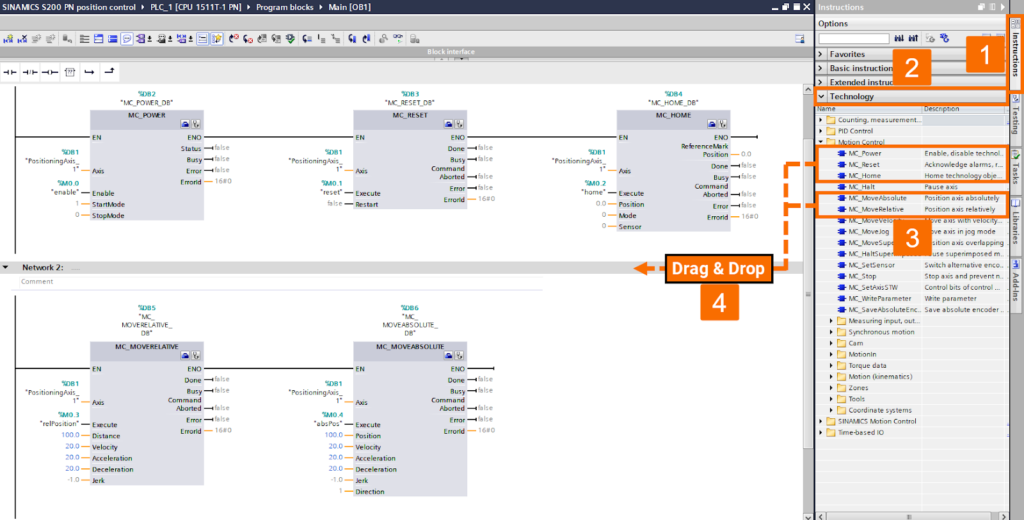The width and height of the screenshot is (1024, 520).
Task: Toggle network comments display in toolbar
Action: (203, 39)
